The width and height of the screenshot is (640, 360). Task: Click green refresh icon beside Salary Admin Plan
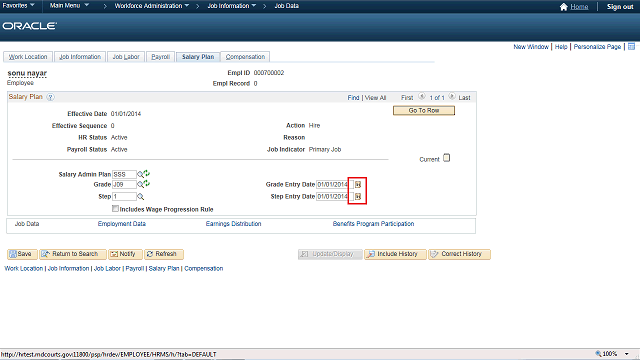pyautogui.click(x=147, y=174)
